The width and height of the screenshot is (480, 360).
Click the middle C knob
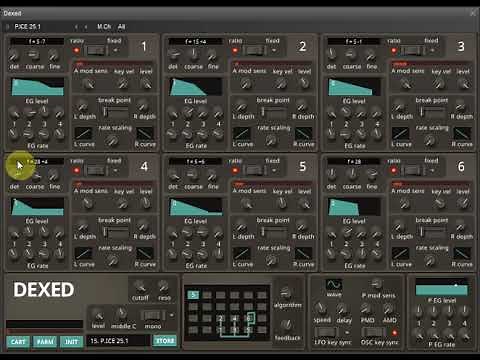click(x=122, y=314)
